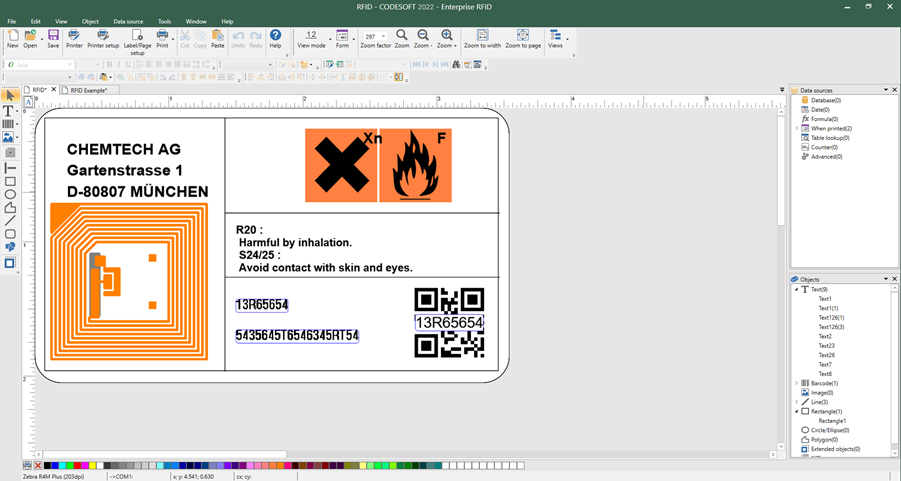Close the RFID document tab
901x481 pixels.
53,90
